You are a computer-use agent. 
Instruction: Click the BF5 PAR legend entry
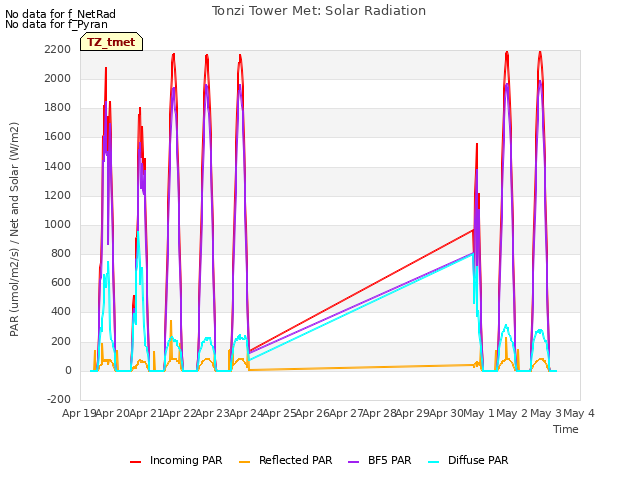(380, 460)
